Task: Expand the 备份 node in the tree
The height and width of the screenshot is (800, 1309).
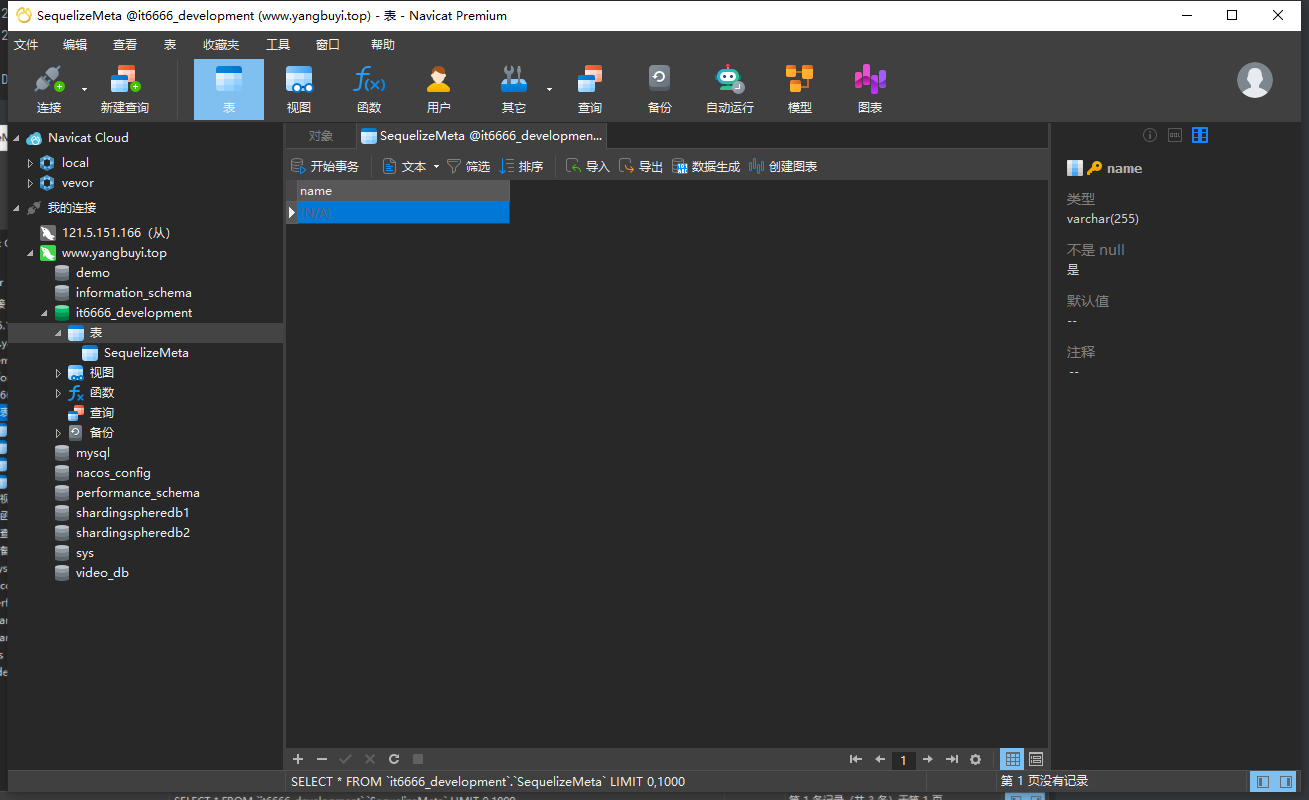Action: pos(58,433)
